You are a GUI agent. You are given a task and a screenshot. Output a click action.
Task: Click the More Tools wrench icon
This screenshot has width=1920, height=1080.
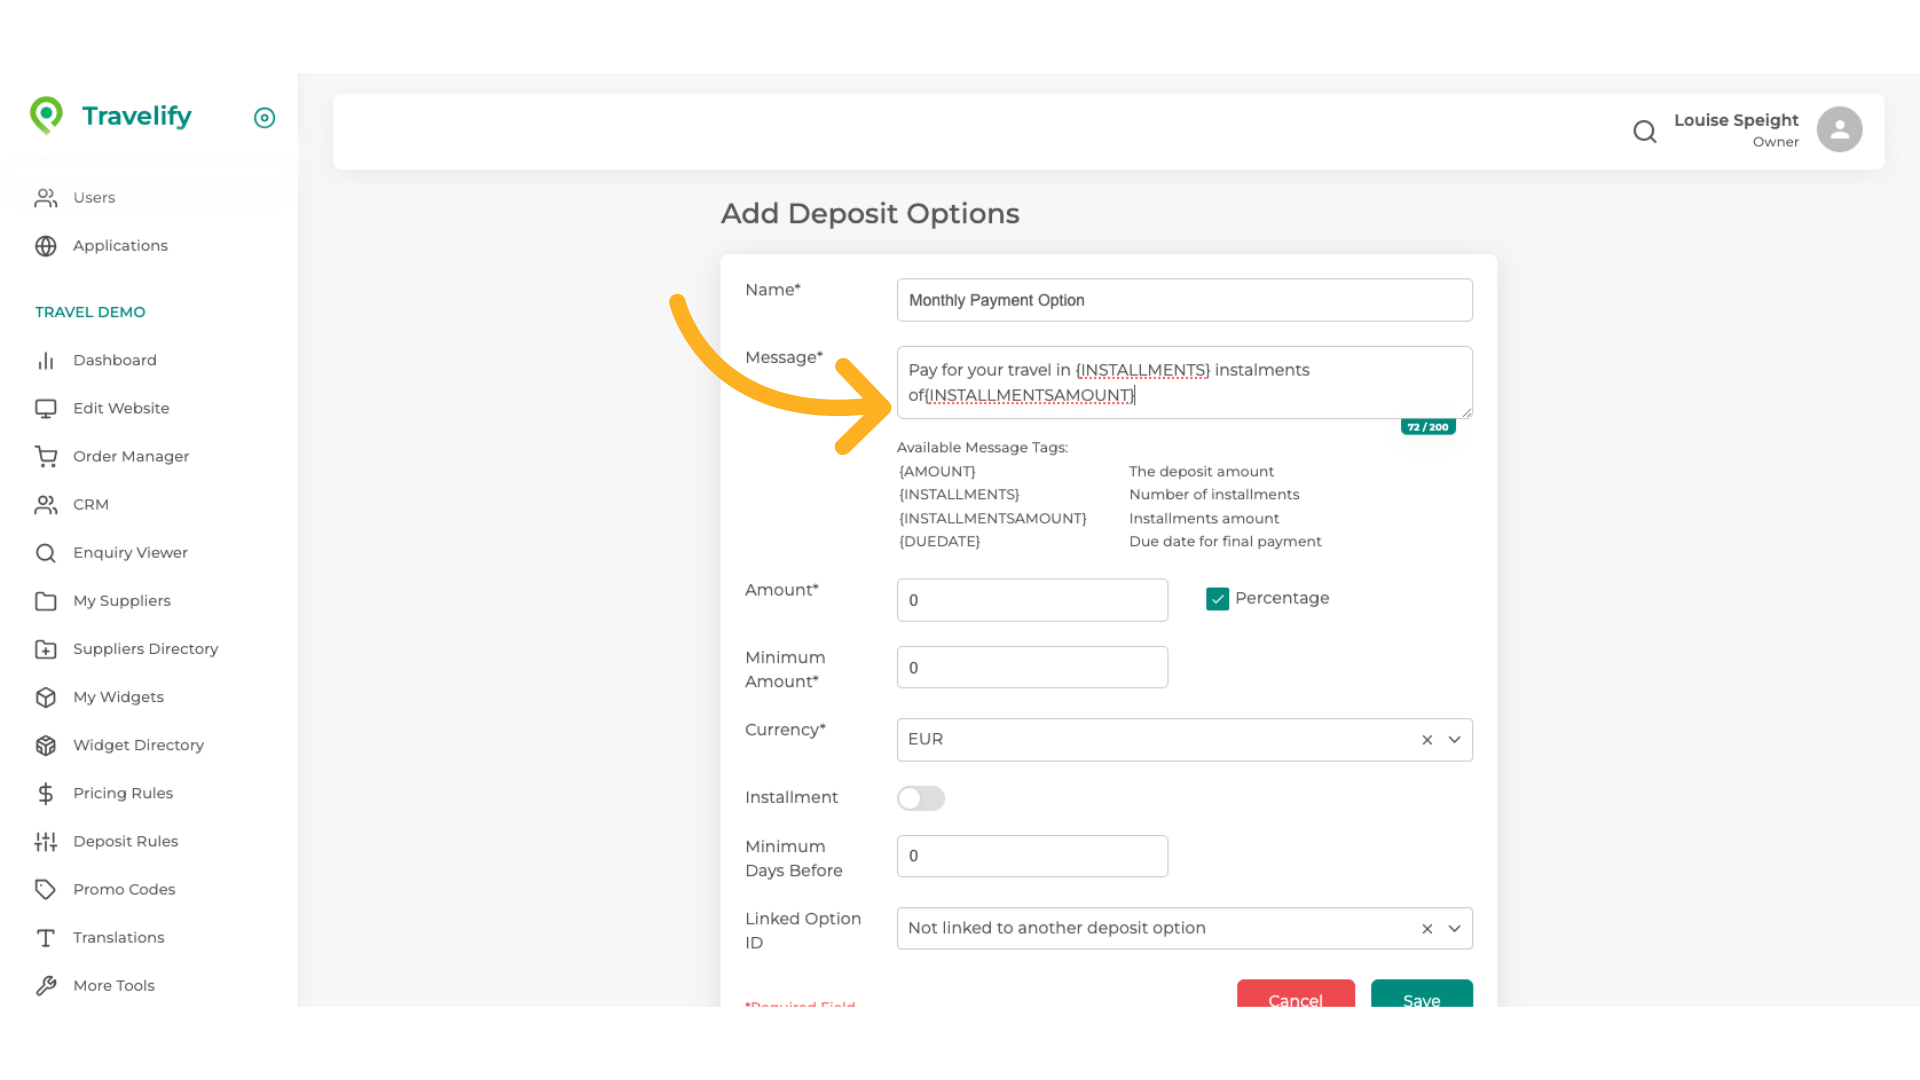46,985
